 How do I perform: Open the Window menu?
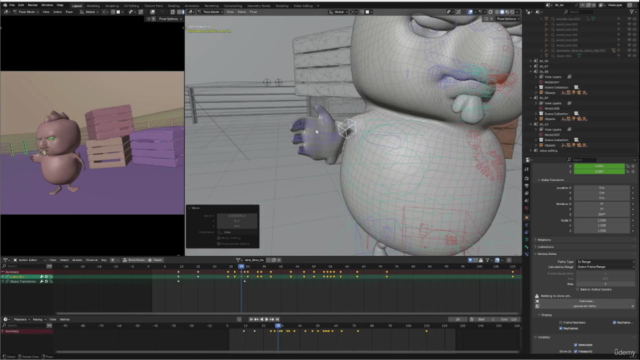pos(47,5)
